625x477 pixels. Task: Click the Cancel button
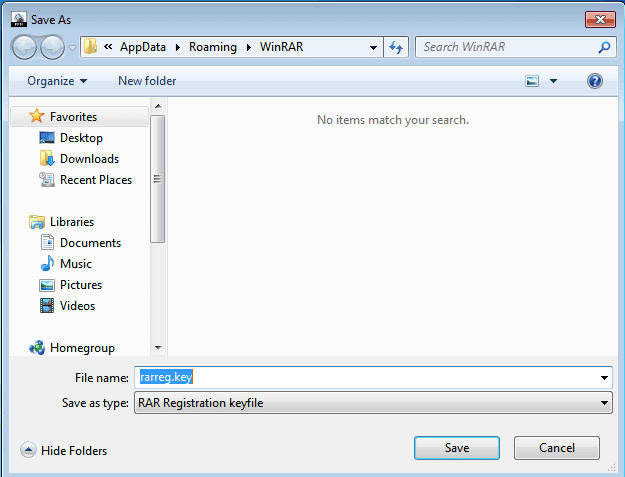[x=557, y=448]
